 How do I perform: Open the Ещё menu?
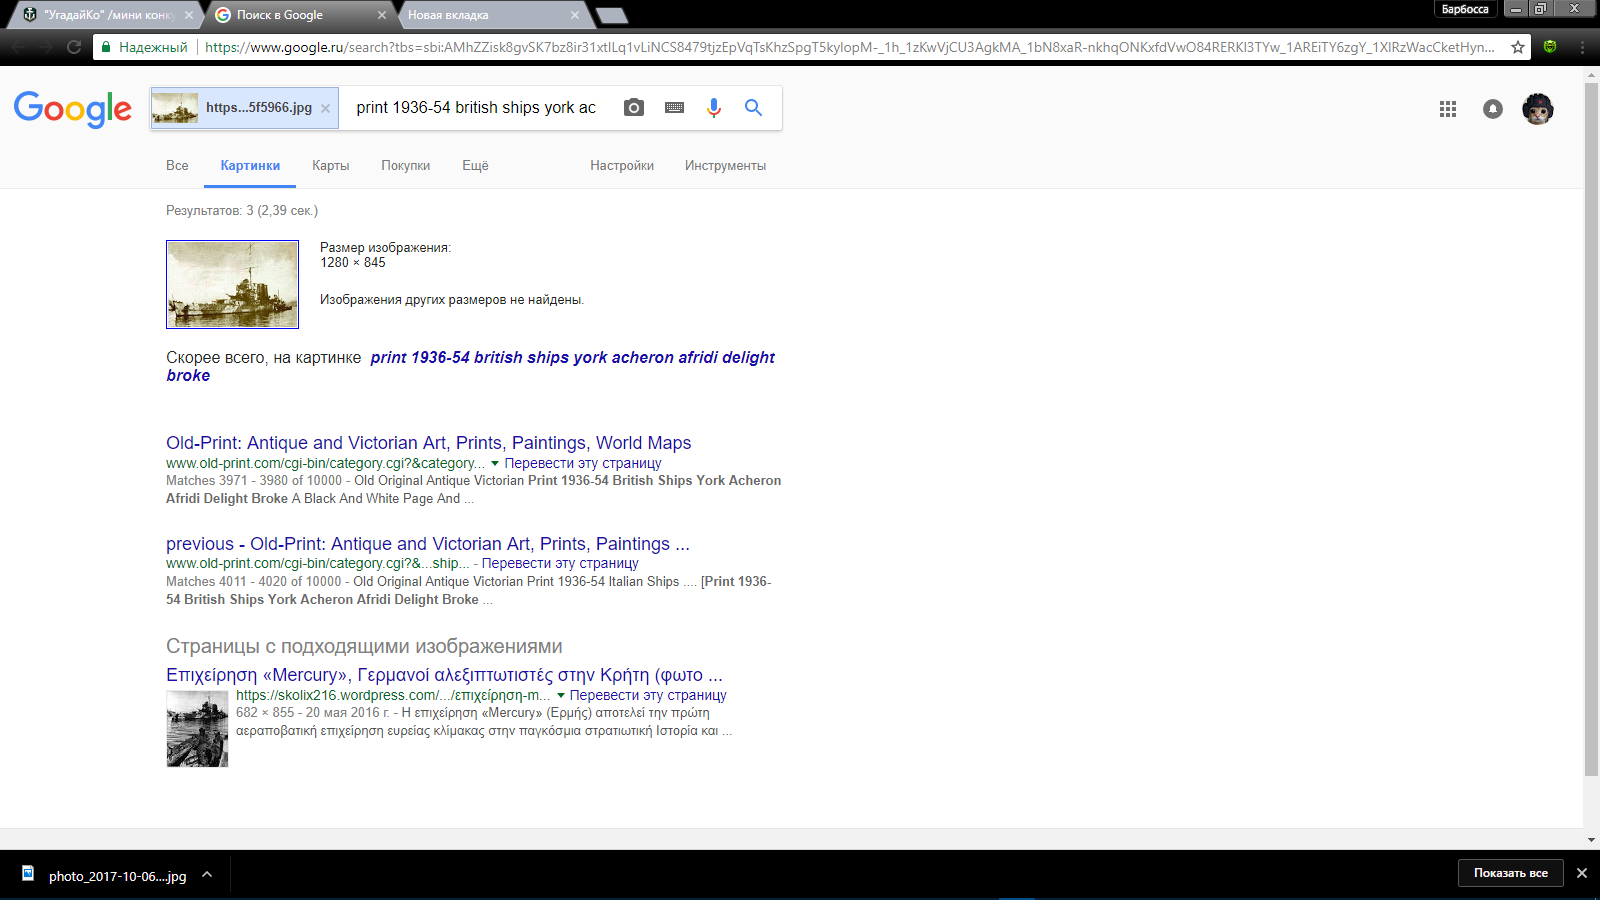[475, 166]
